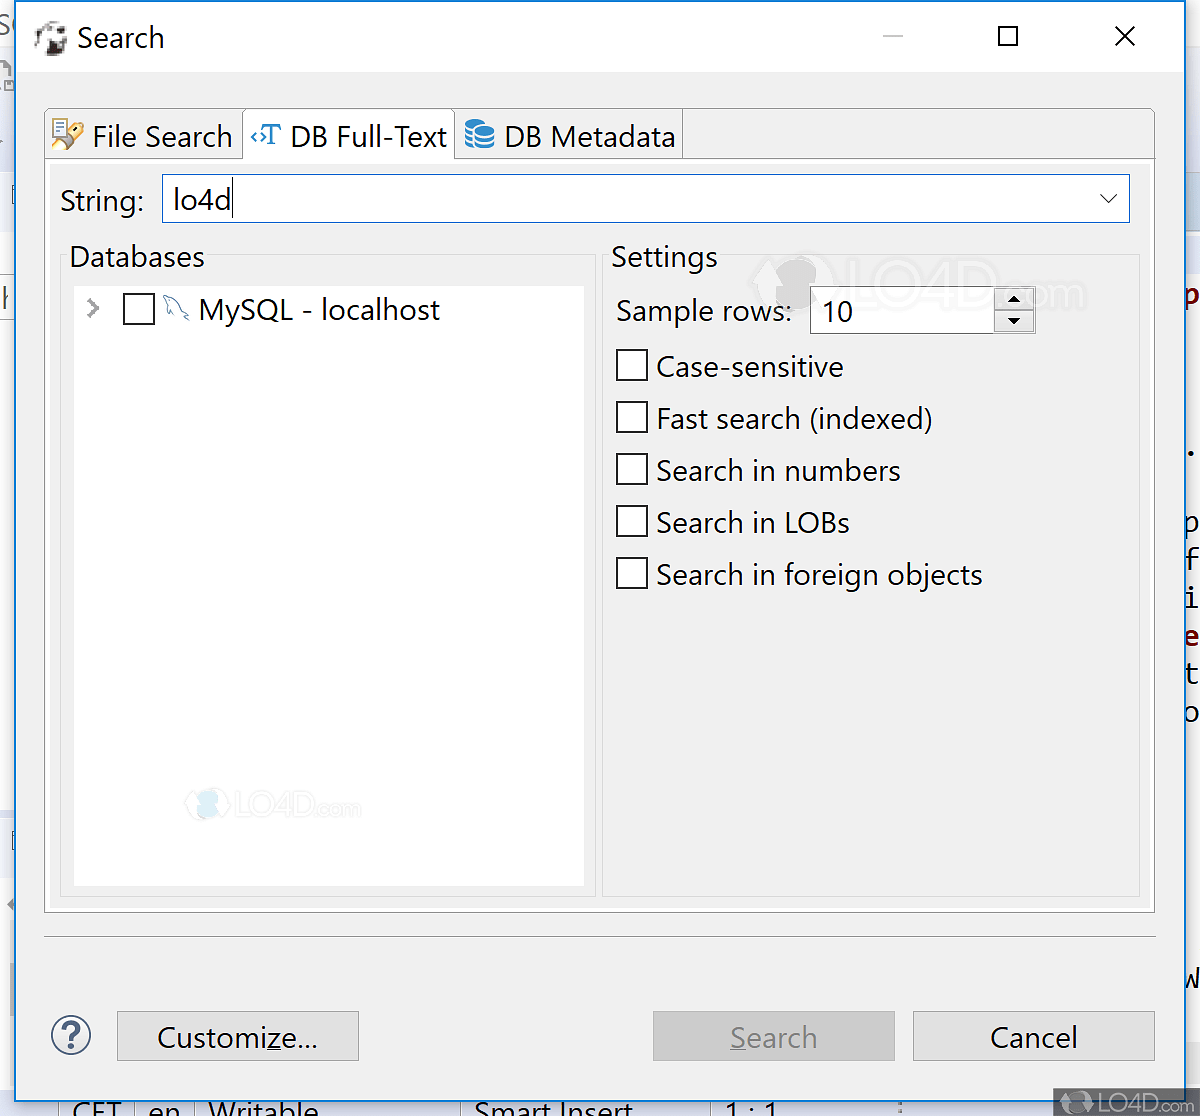Increase Sample rows with the up arrow

point(1015,298)
